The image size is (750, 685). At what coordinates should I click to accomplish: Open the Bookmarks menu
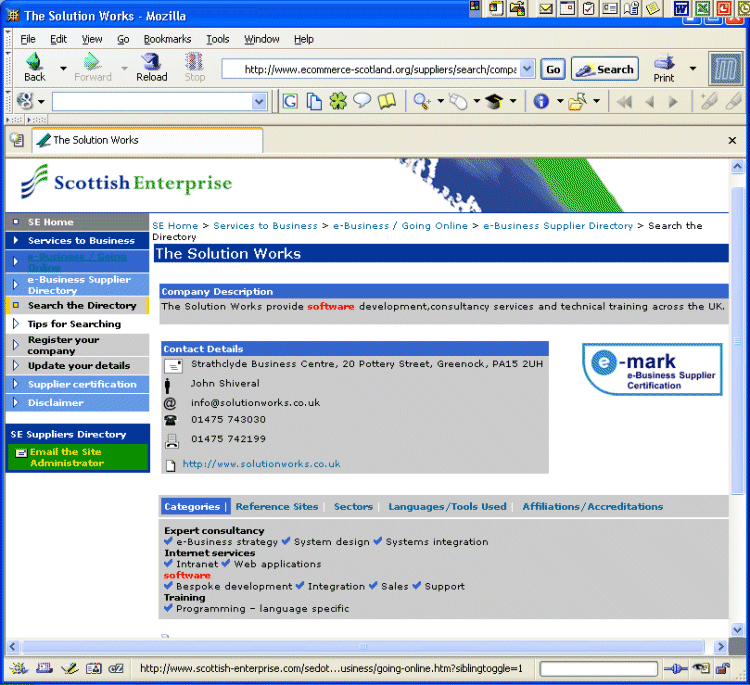pos(167,39)
